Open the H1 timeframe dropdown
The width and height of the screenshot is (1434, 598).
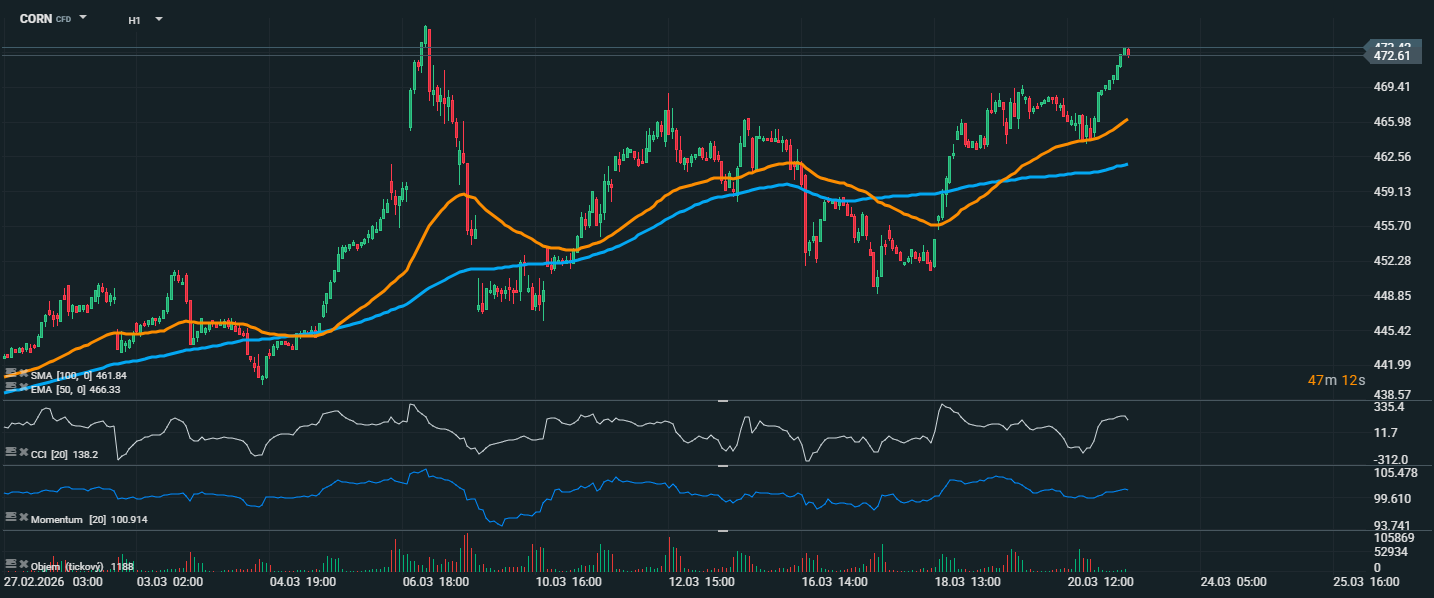[158, 19]
